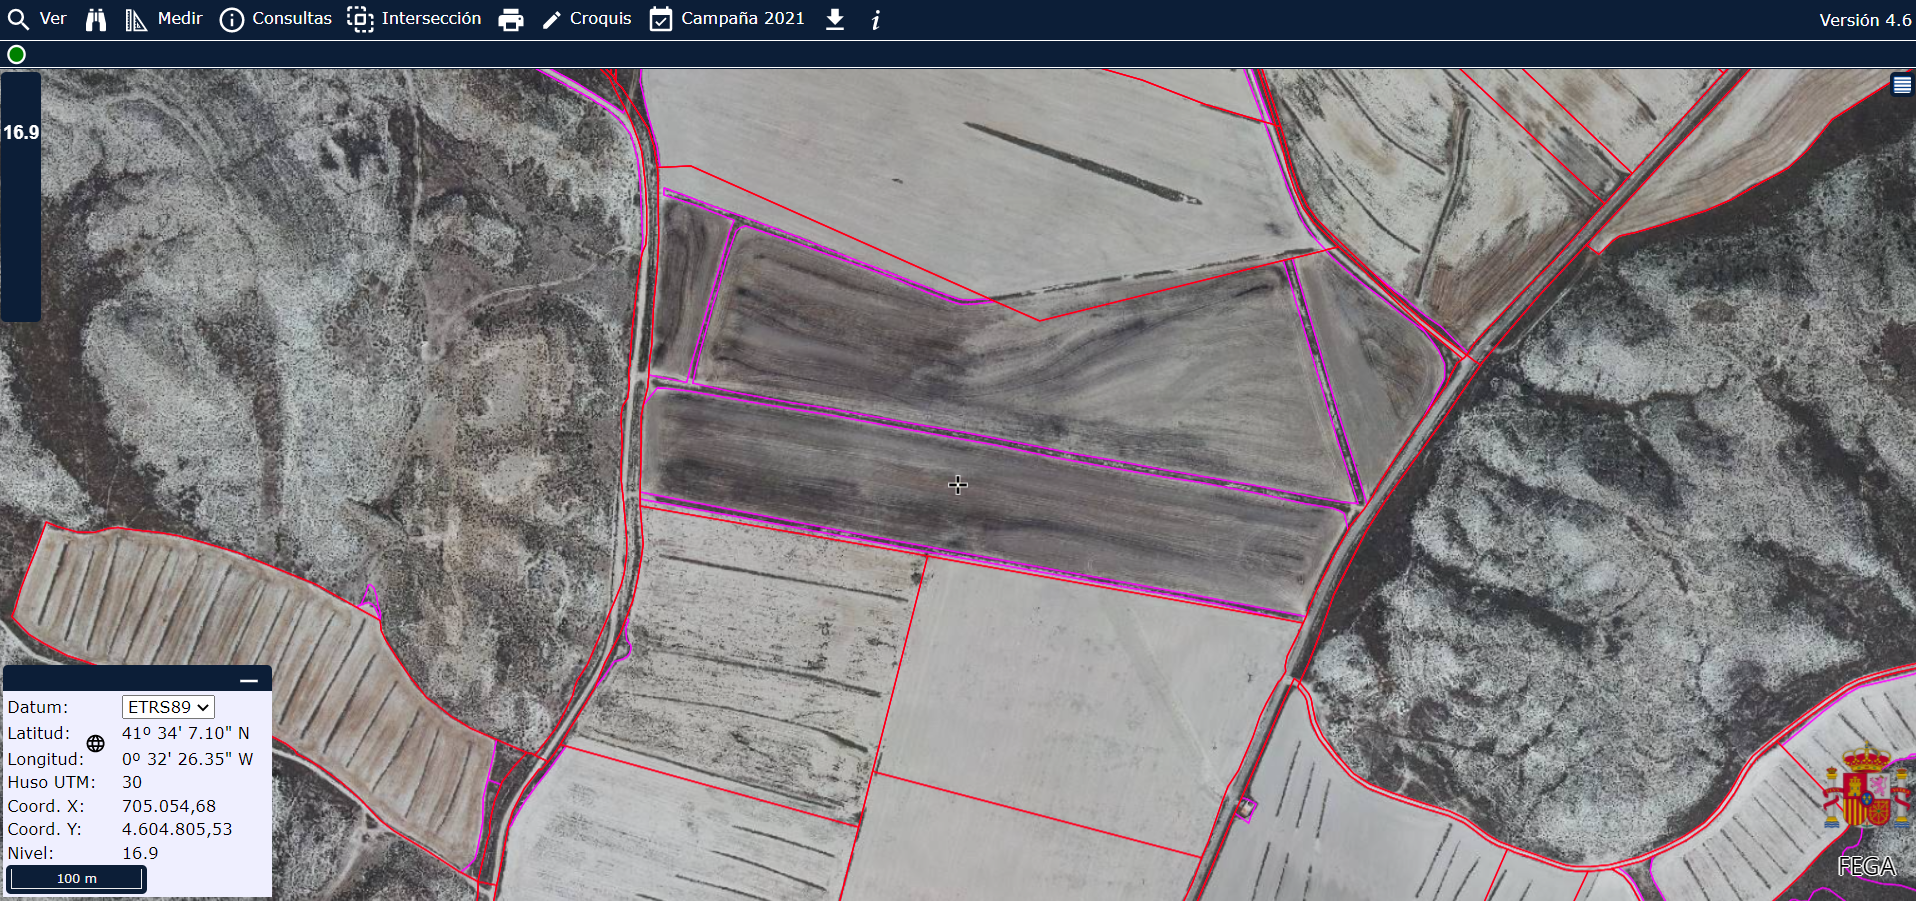Click the Consultas menu label
This screenshot has height=901, width=1916.
coord(292,19)
